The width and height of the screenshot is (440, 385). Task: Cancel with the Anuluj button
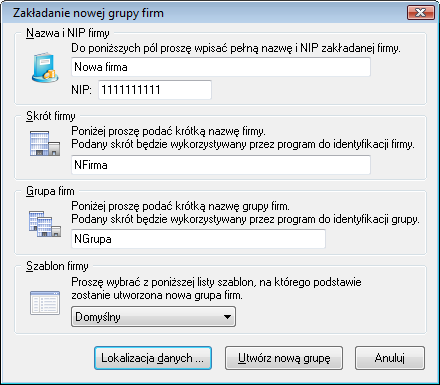tap(390, 358)
